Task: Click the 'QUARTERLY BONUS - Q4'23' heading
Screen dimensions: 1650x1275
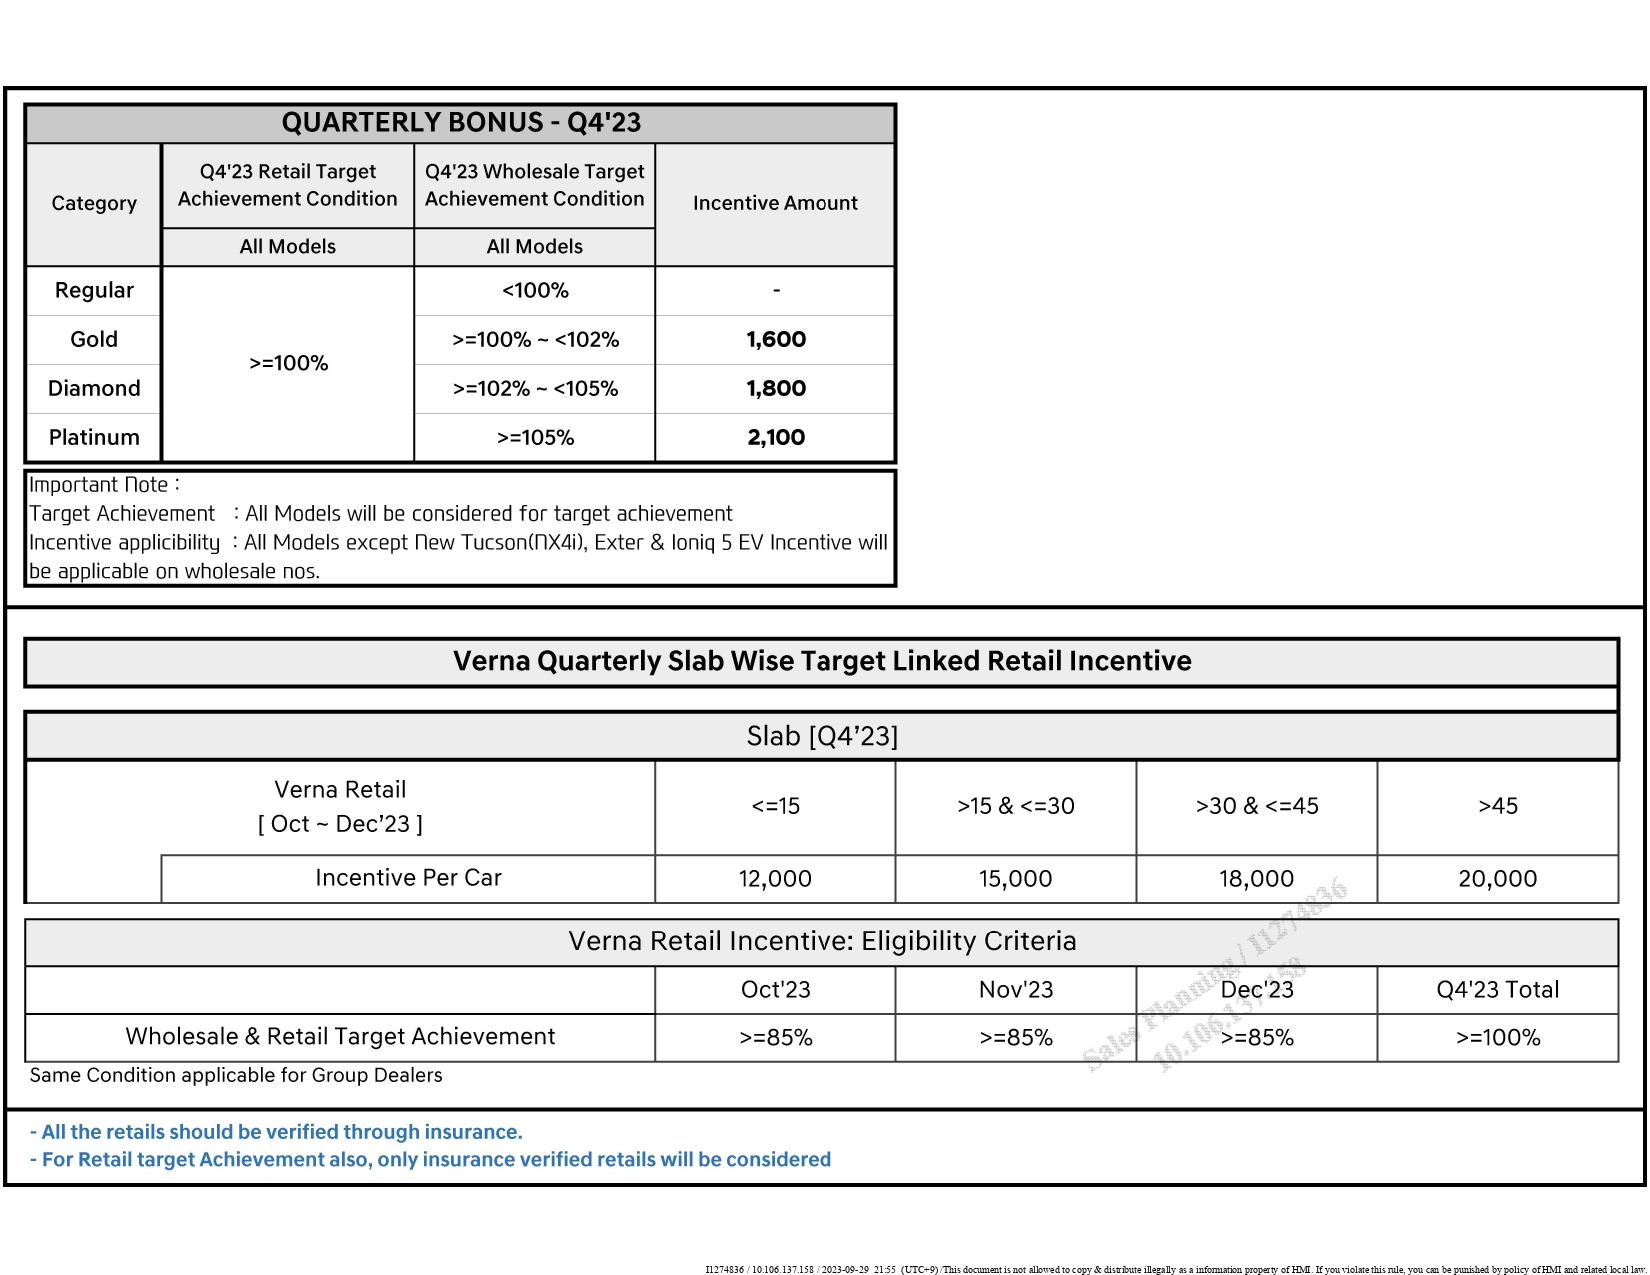Action: [x=461, y=123]
